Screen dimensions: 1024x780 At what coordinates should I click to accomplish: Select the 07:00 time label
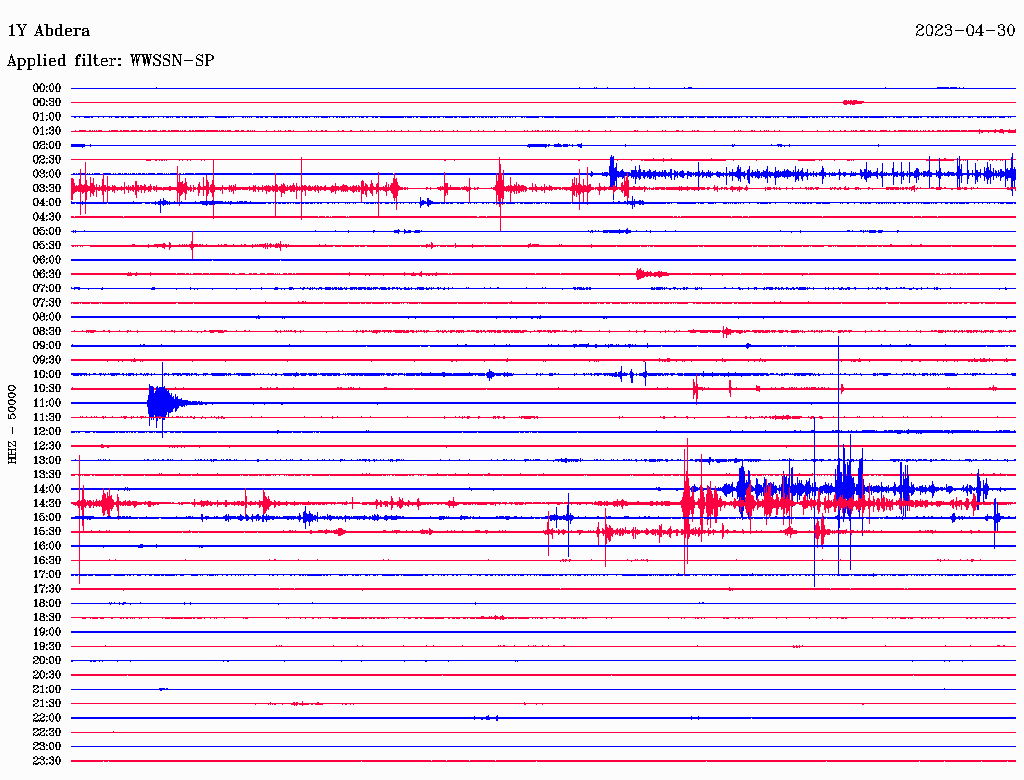[47, 289]
